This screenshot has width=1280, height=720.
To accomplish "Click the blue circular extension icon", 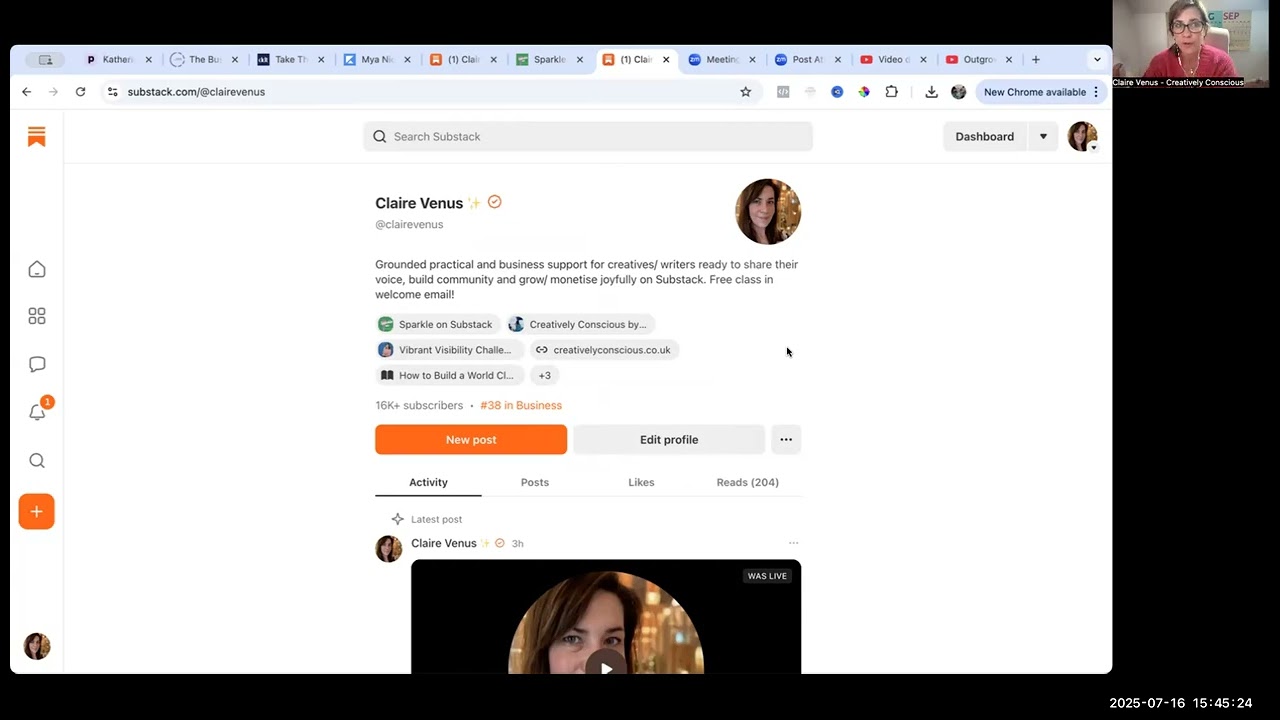I will (x=837, y=92).
